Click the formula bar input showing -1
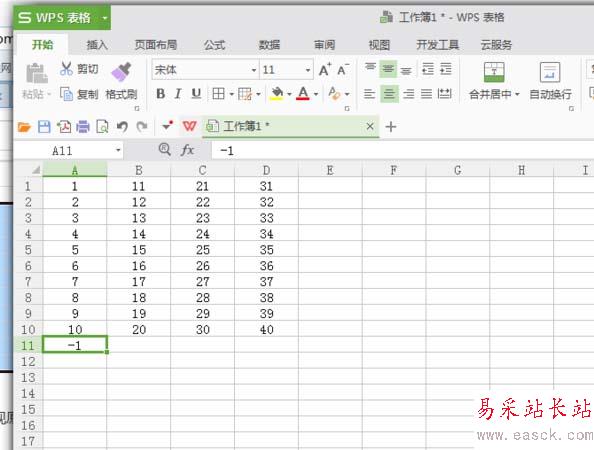 (x=402, y=151)
